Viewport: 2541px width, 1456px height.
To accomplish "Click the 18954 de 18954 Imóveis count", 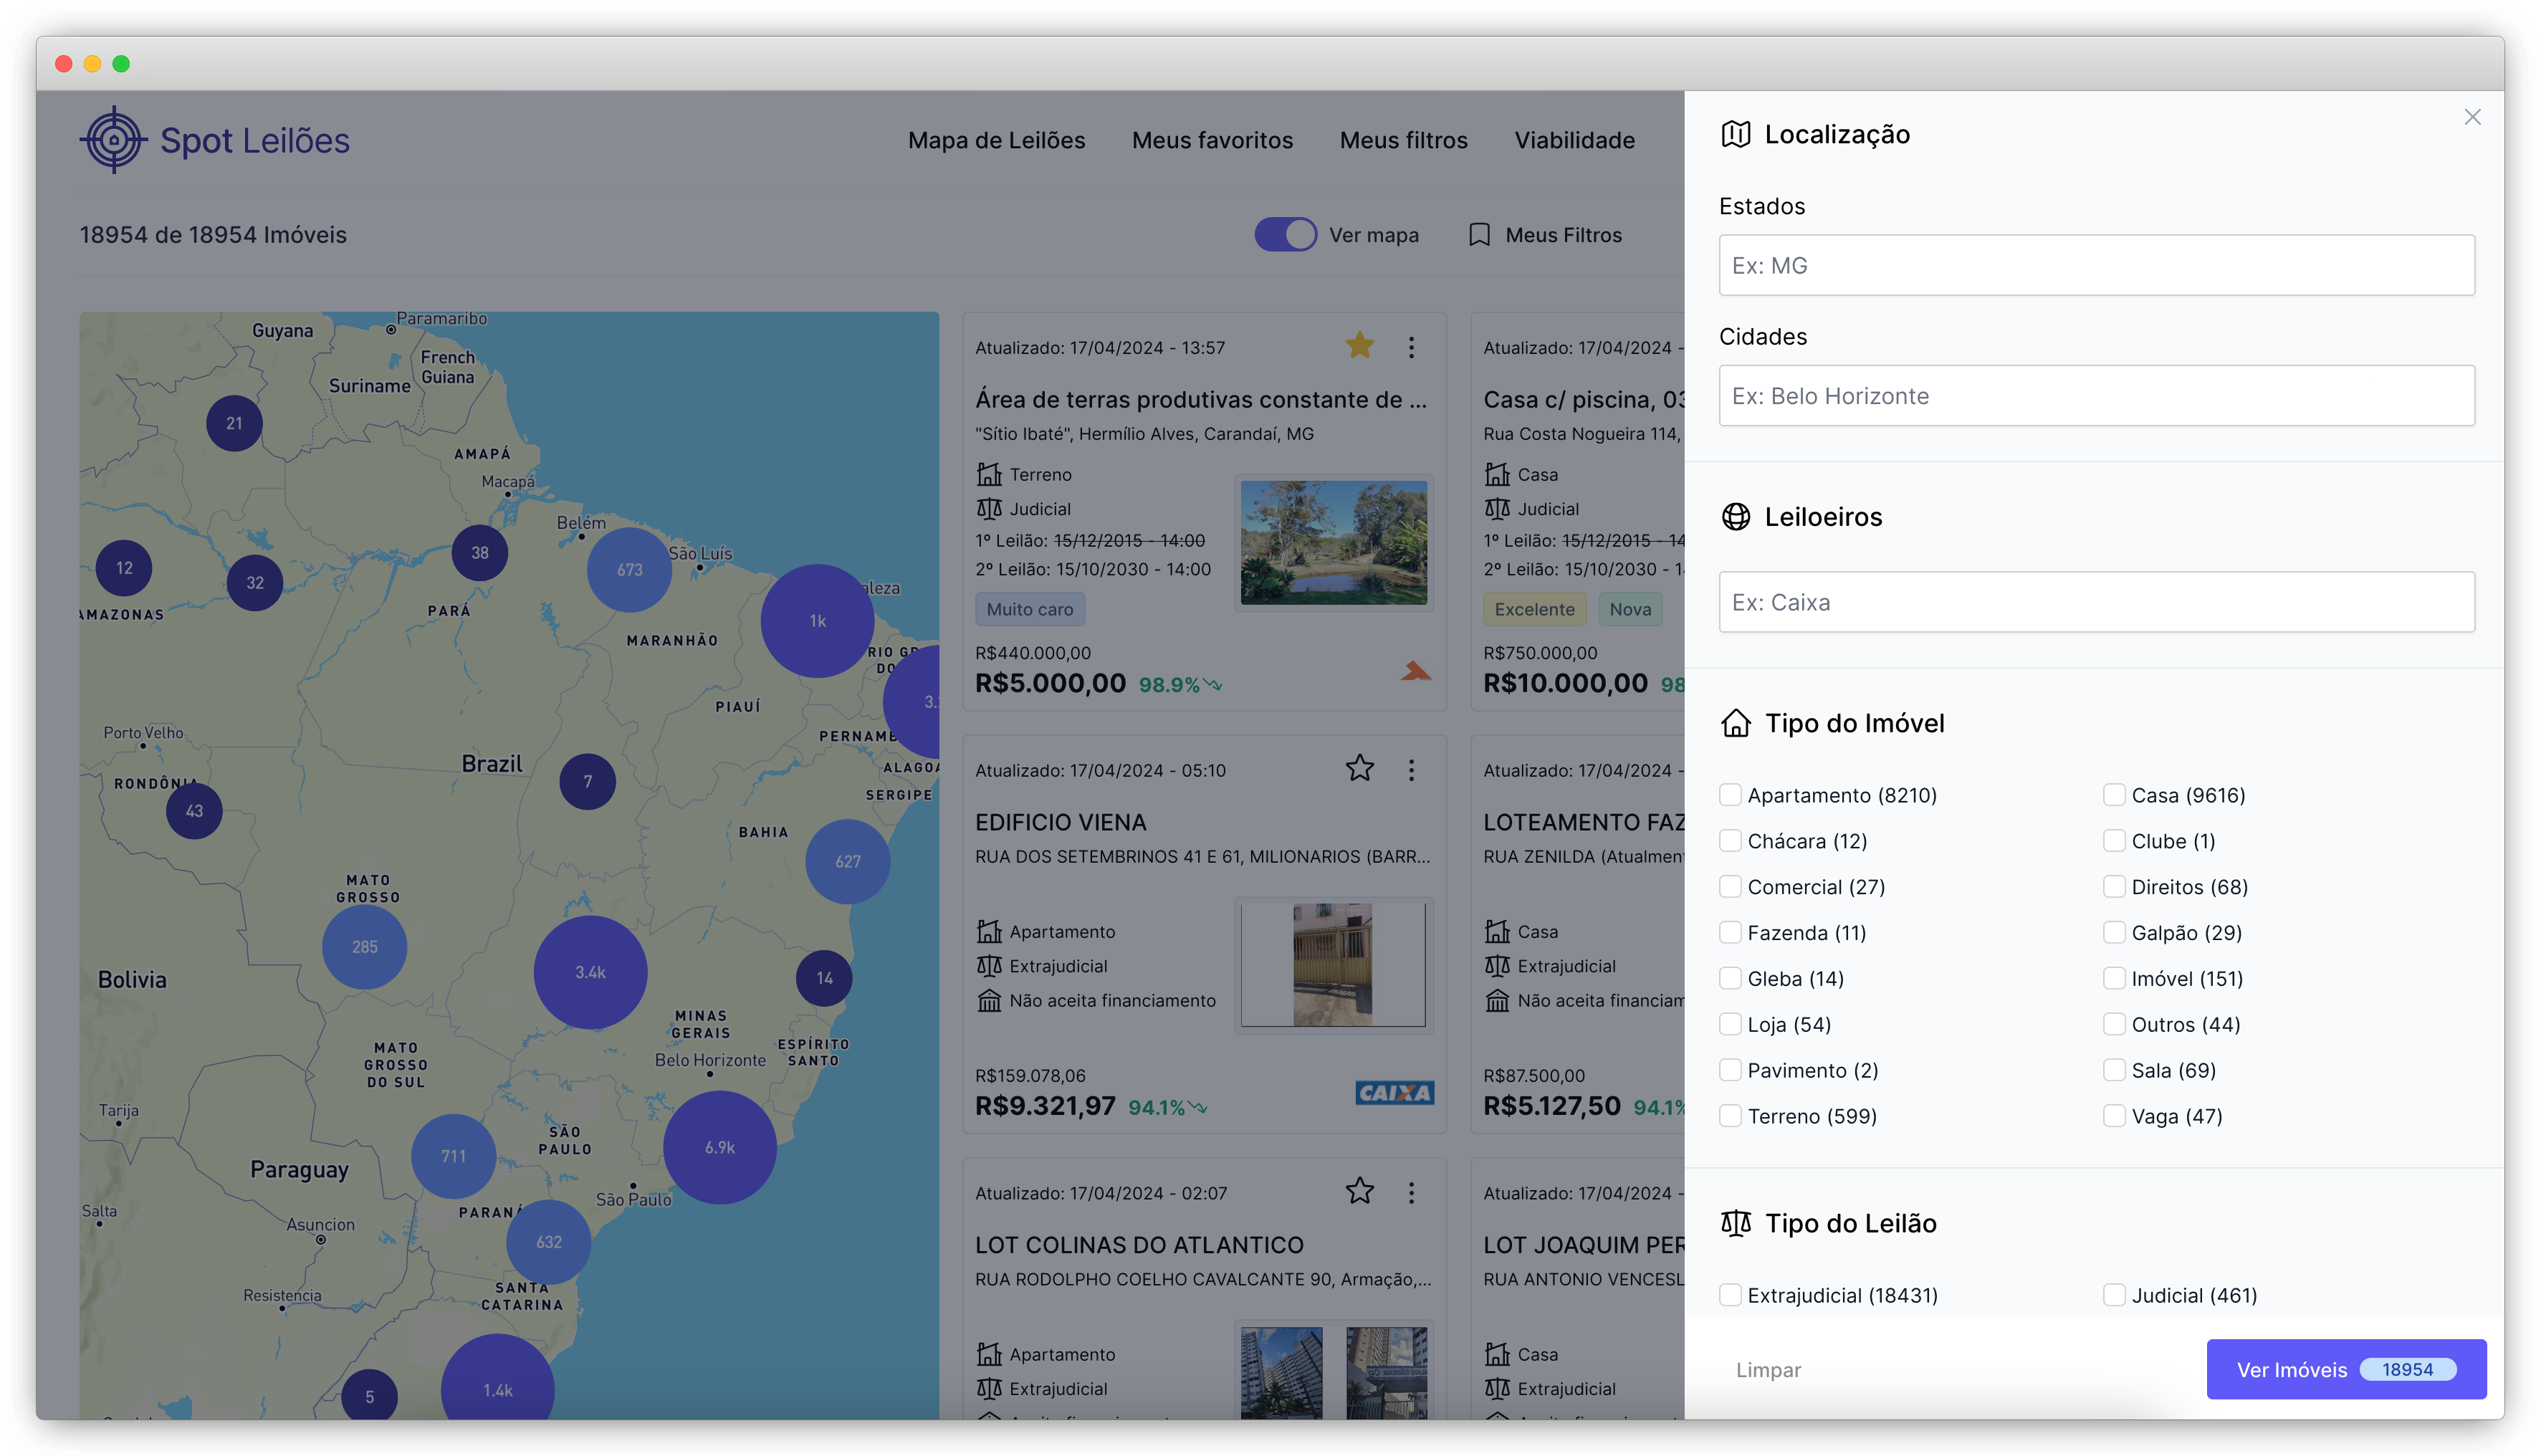I will tap(213, 235).
